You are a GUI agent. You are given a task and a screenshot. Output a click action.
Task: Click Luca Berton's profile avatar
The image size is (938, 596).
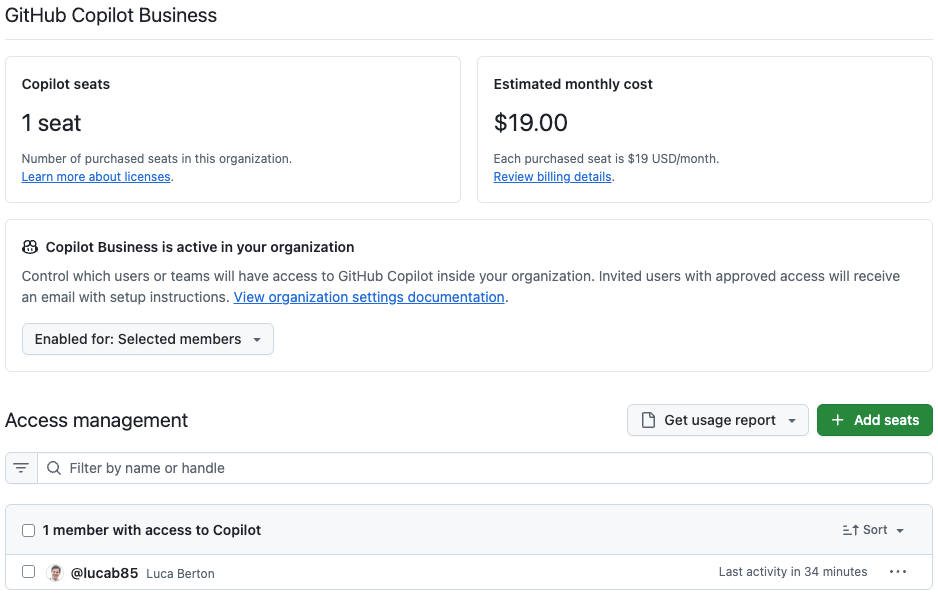(55, 571)
